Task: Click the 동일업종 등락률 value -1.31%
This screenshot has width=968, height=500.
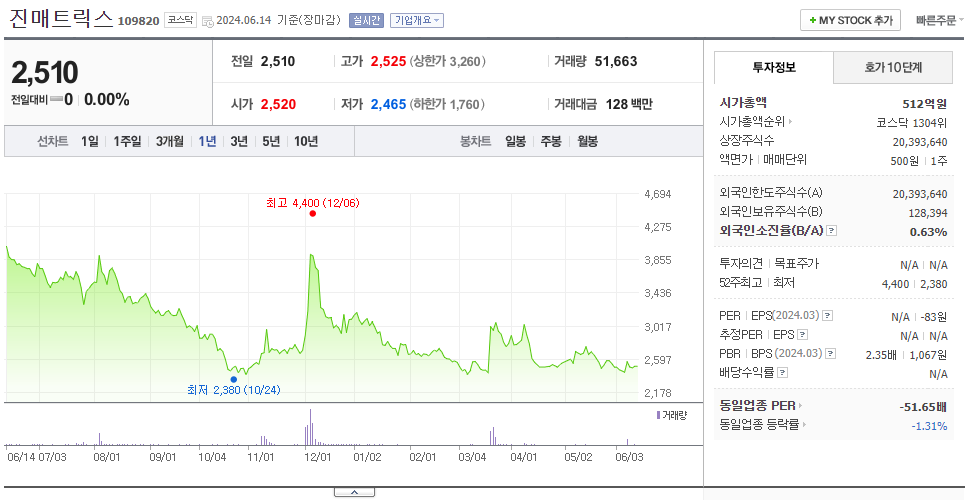Action: [929, 425]
